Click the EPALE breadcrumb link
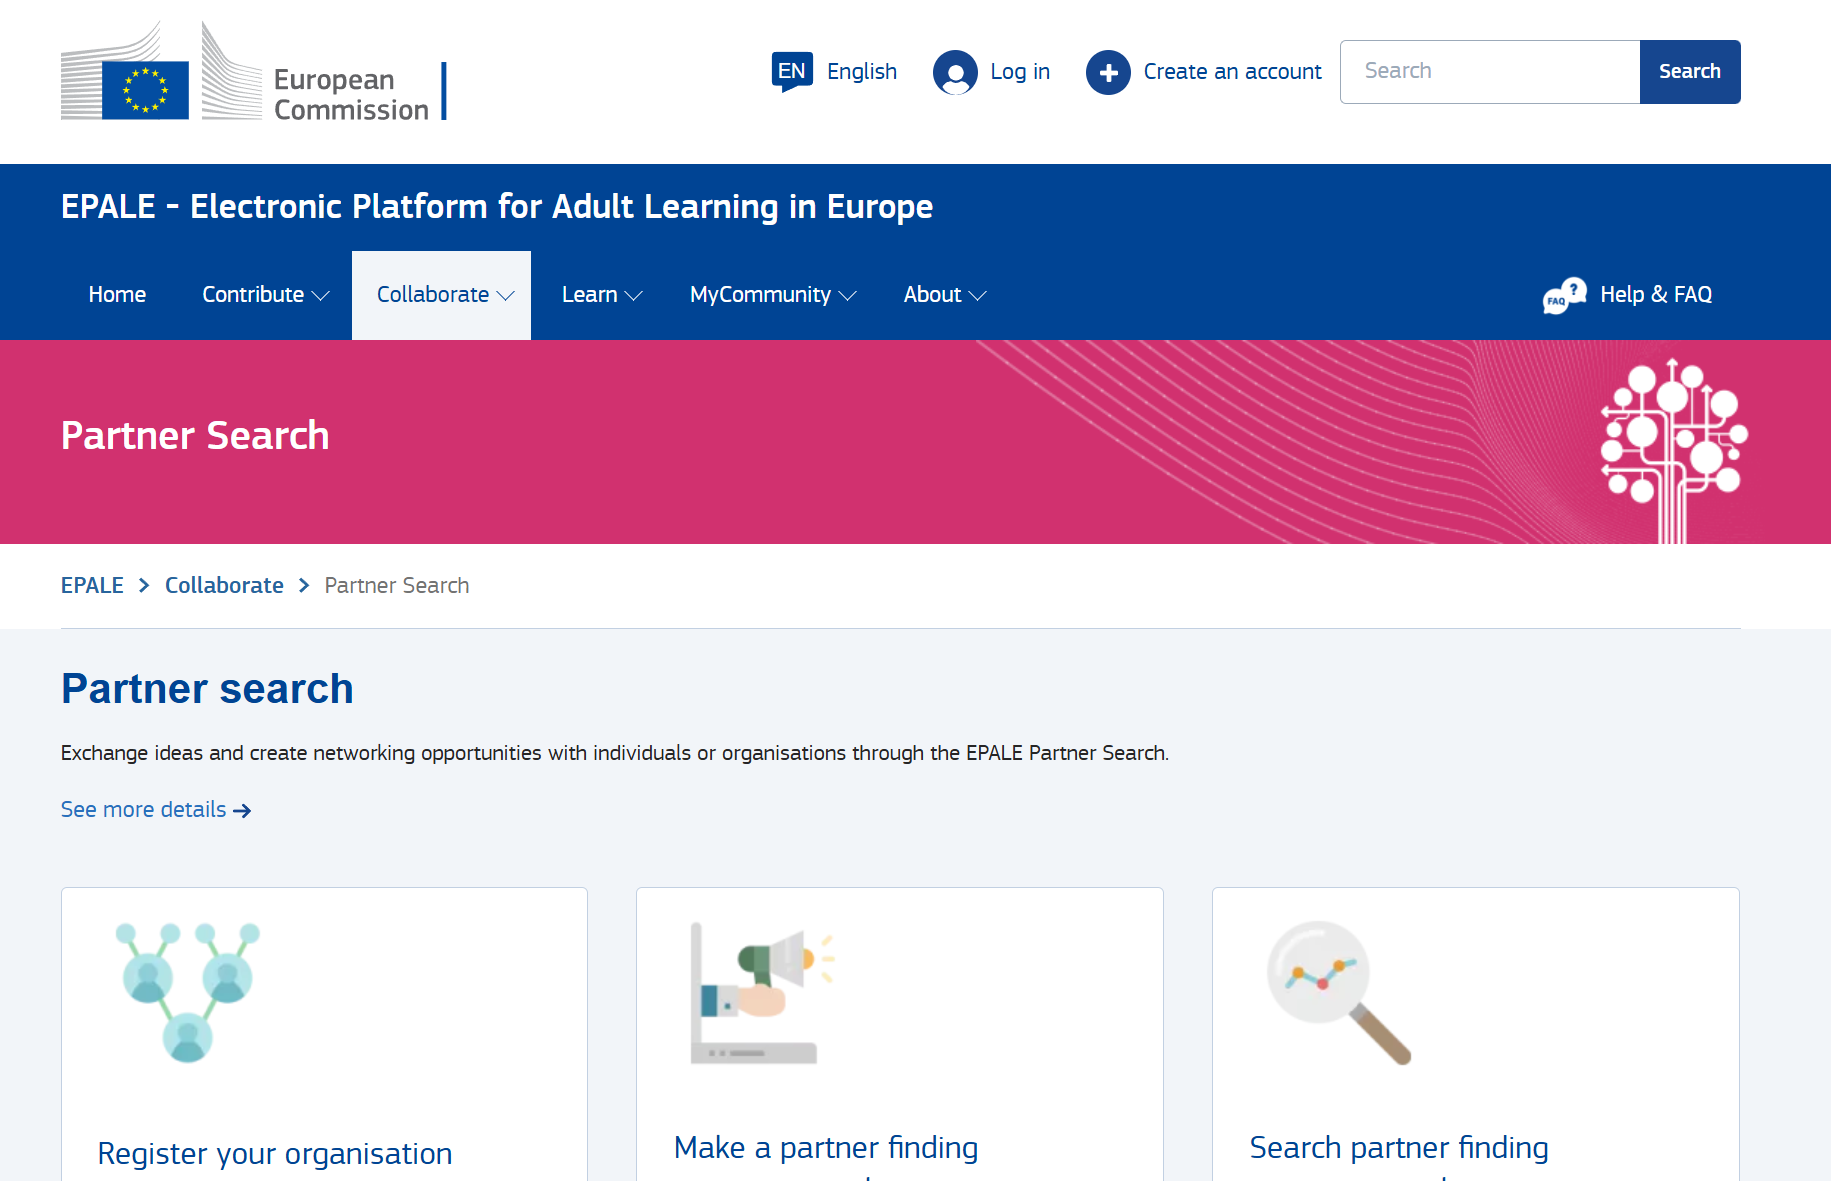Screen dimensions: 1831x1181 coord(92,586)
